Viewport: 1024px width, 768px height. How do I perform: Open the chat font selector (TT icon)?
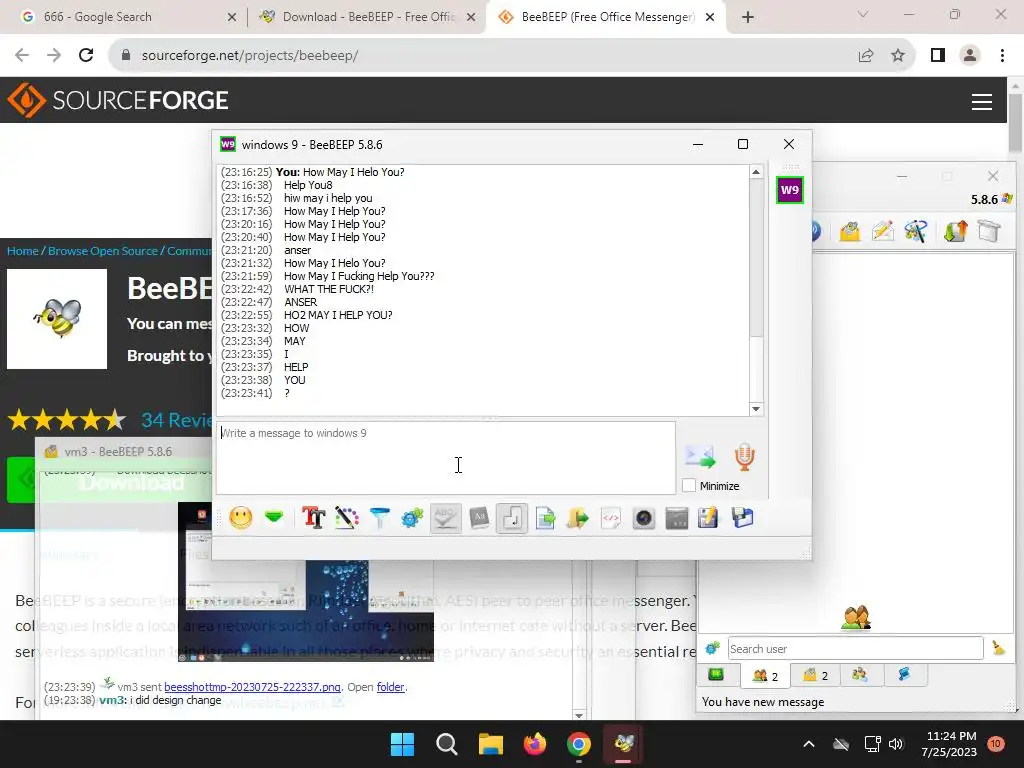[313, 518]
